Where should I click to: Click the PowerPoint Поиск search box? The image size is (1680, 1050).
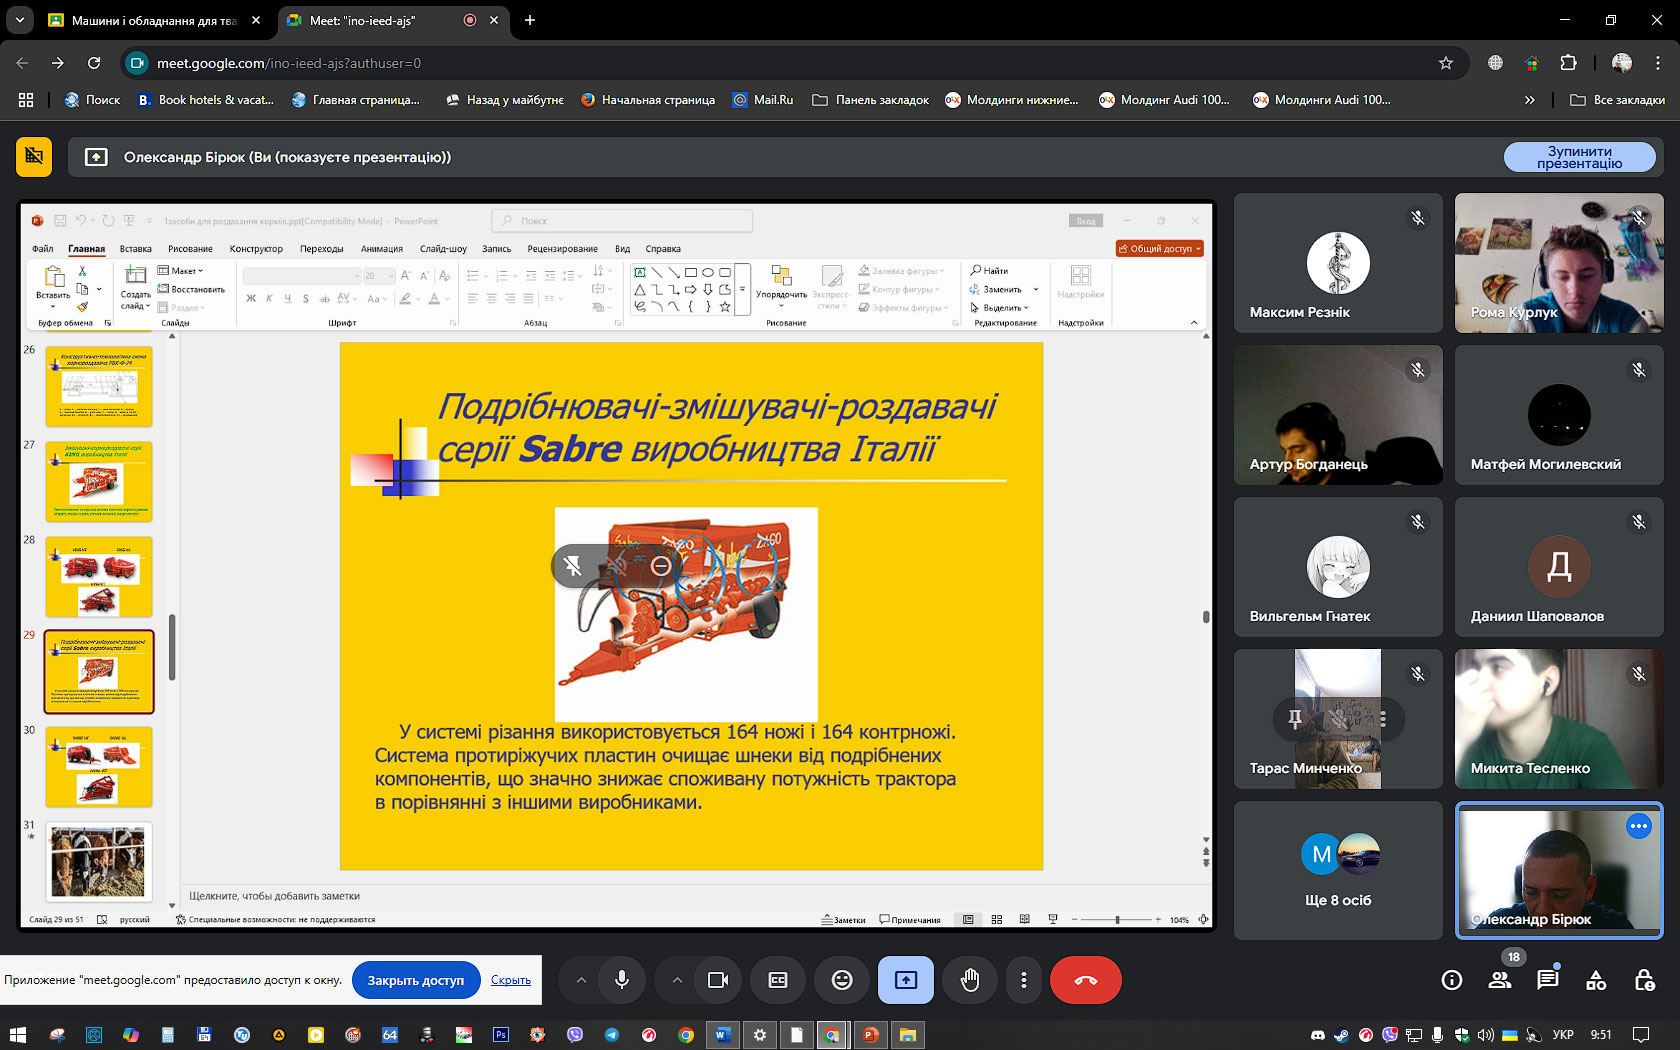(621, 221)
